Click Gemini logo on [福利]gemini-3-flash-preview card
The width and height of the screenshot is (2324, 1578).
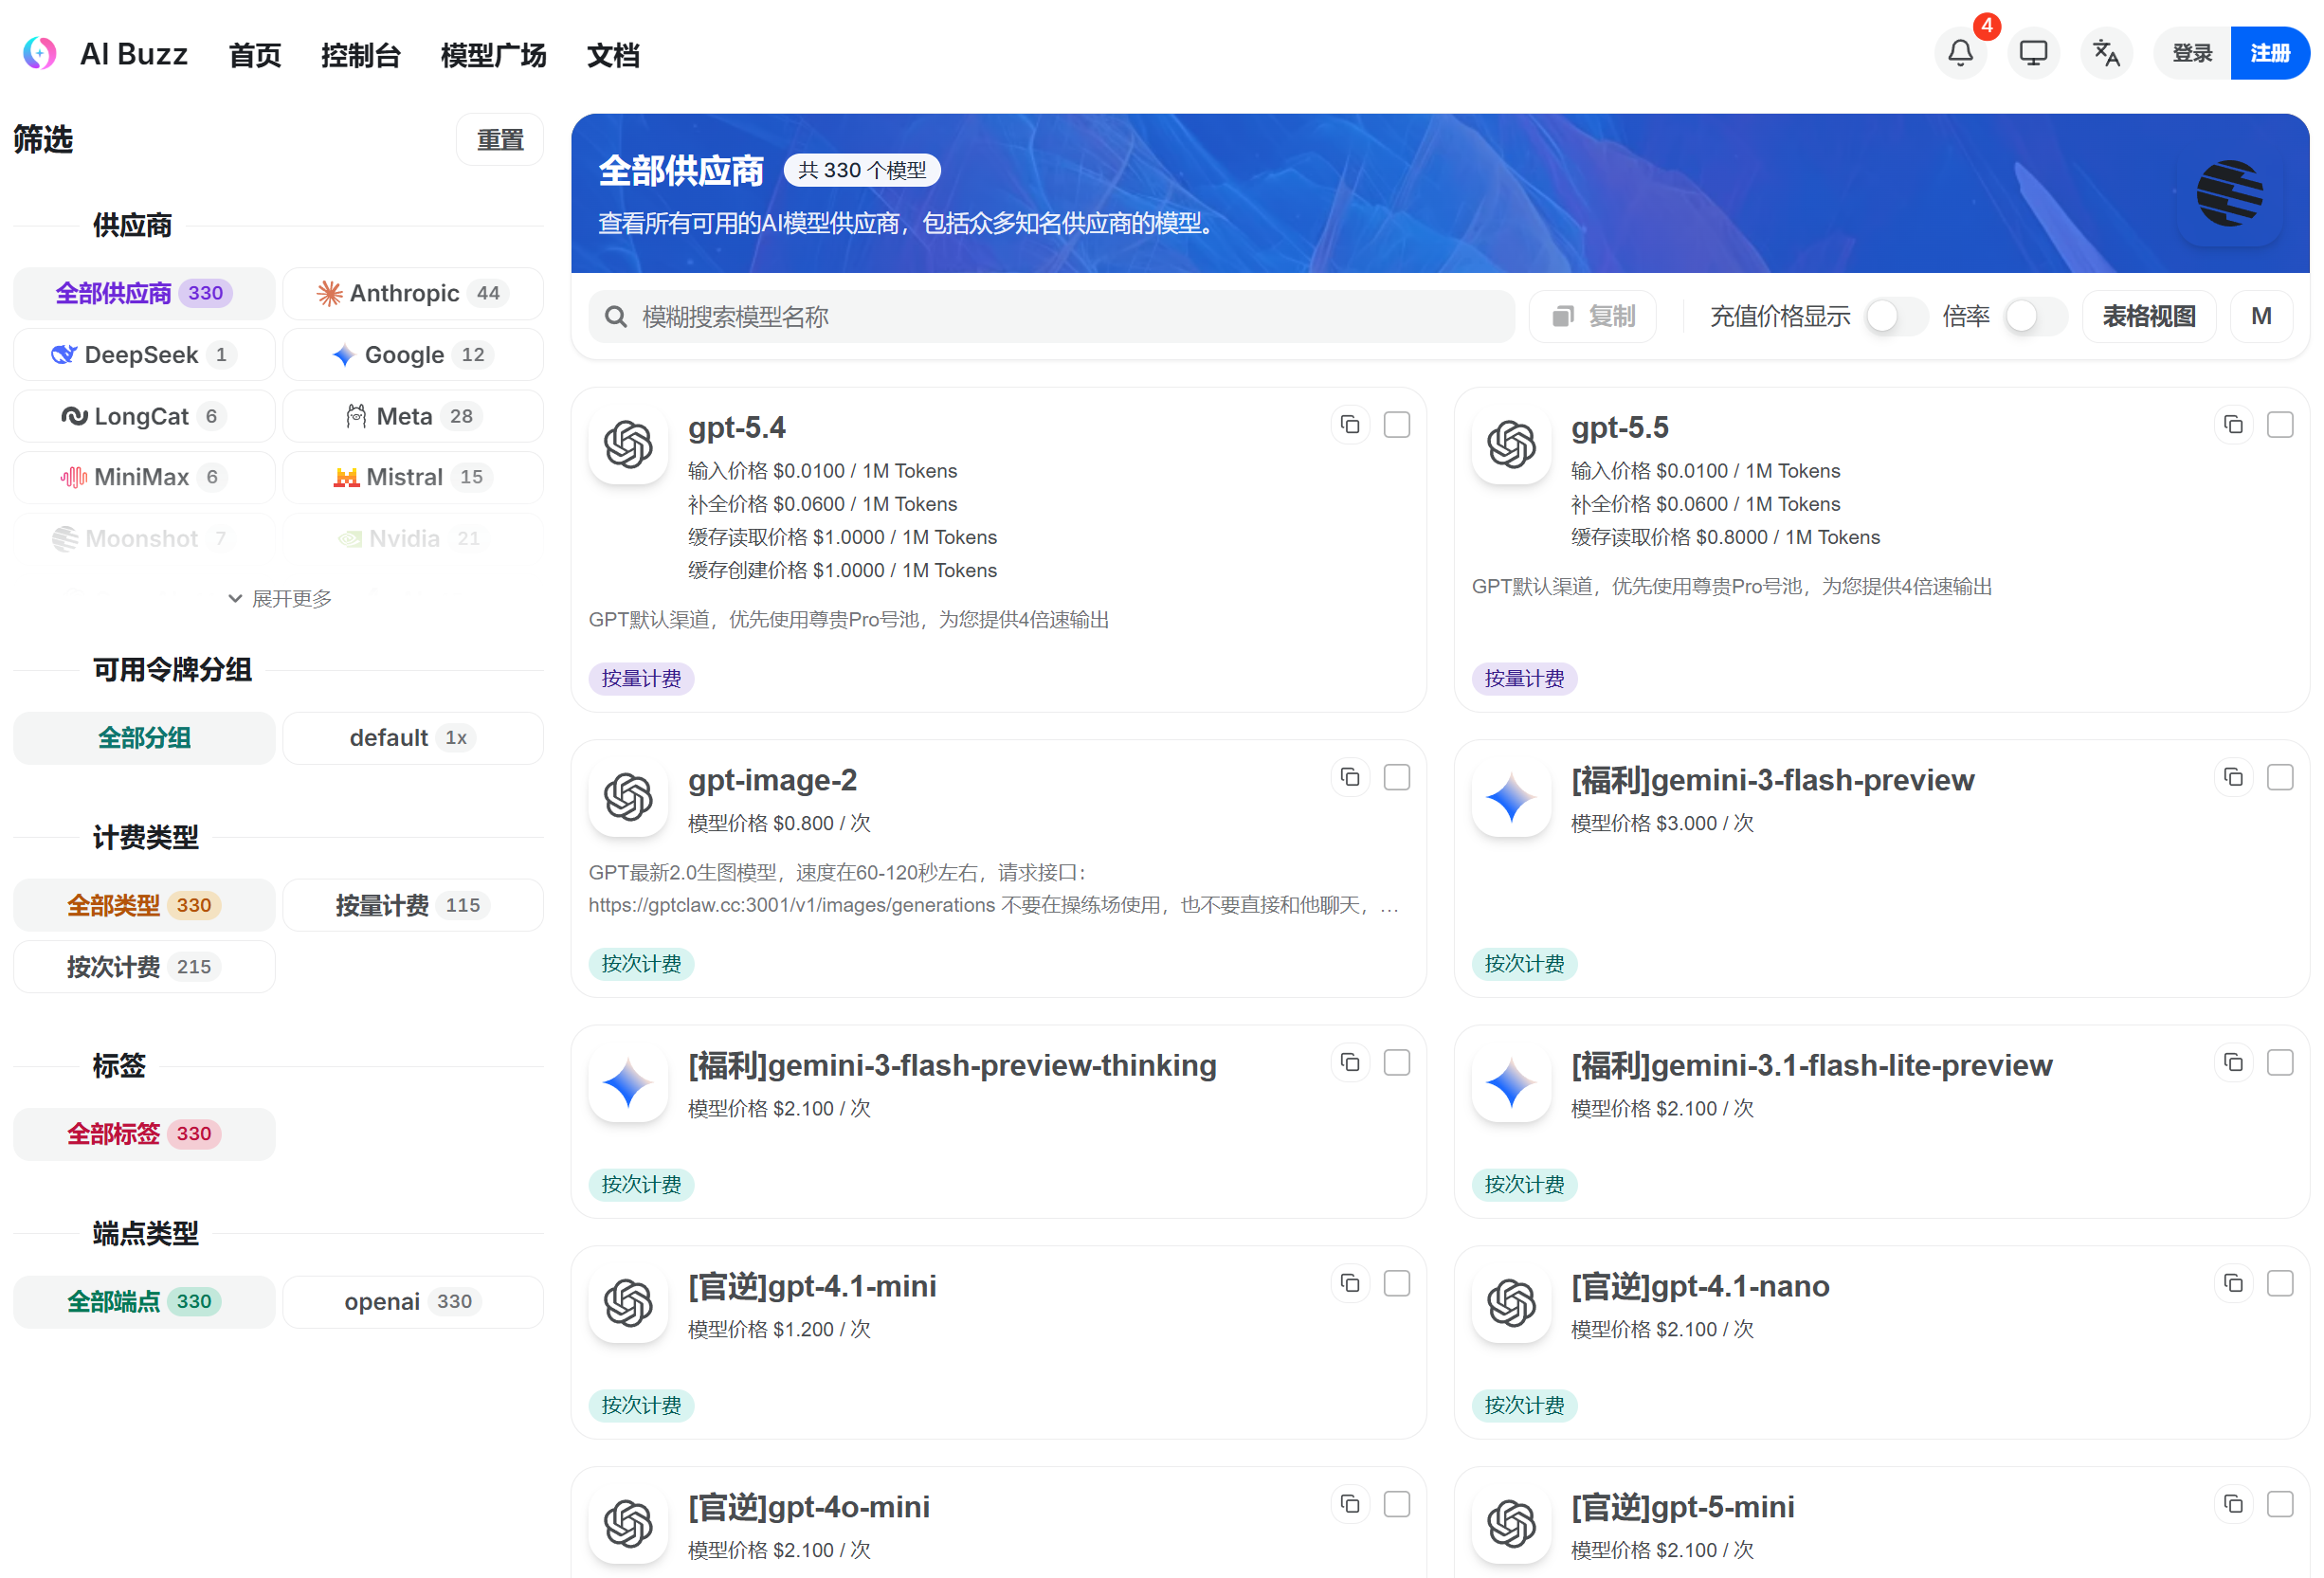point(1511,797)
